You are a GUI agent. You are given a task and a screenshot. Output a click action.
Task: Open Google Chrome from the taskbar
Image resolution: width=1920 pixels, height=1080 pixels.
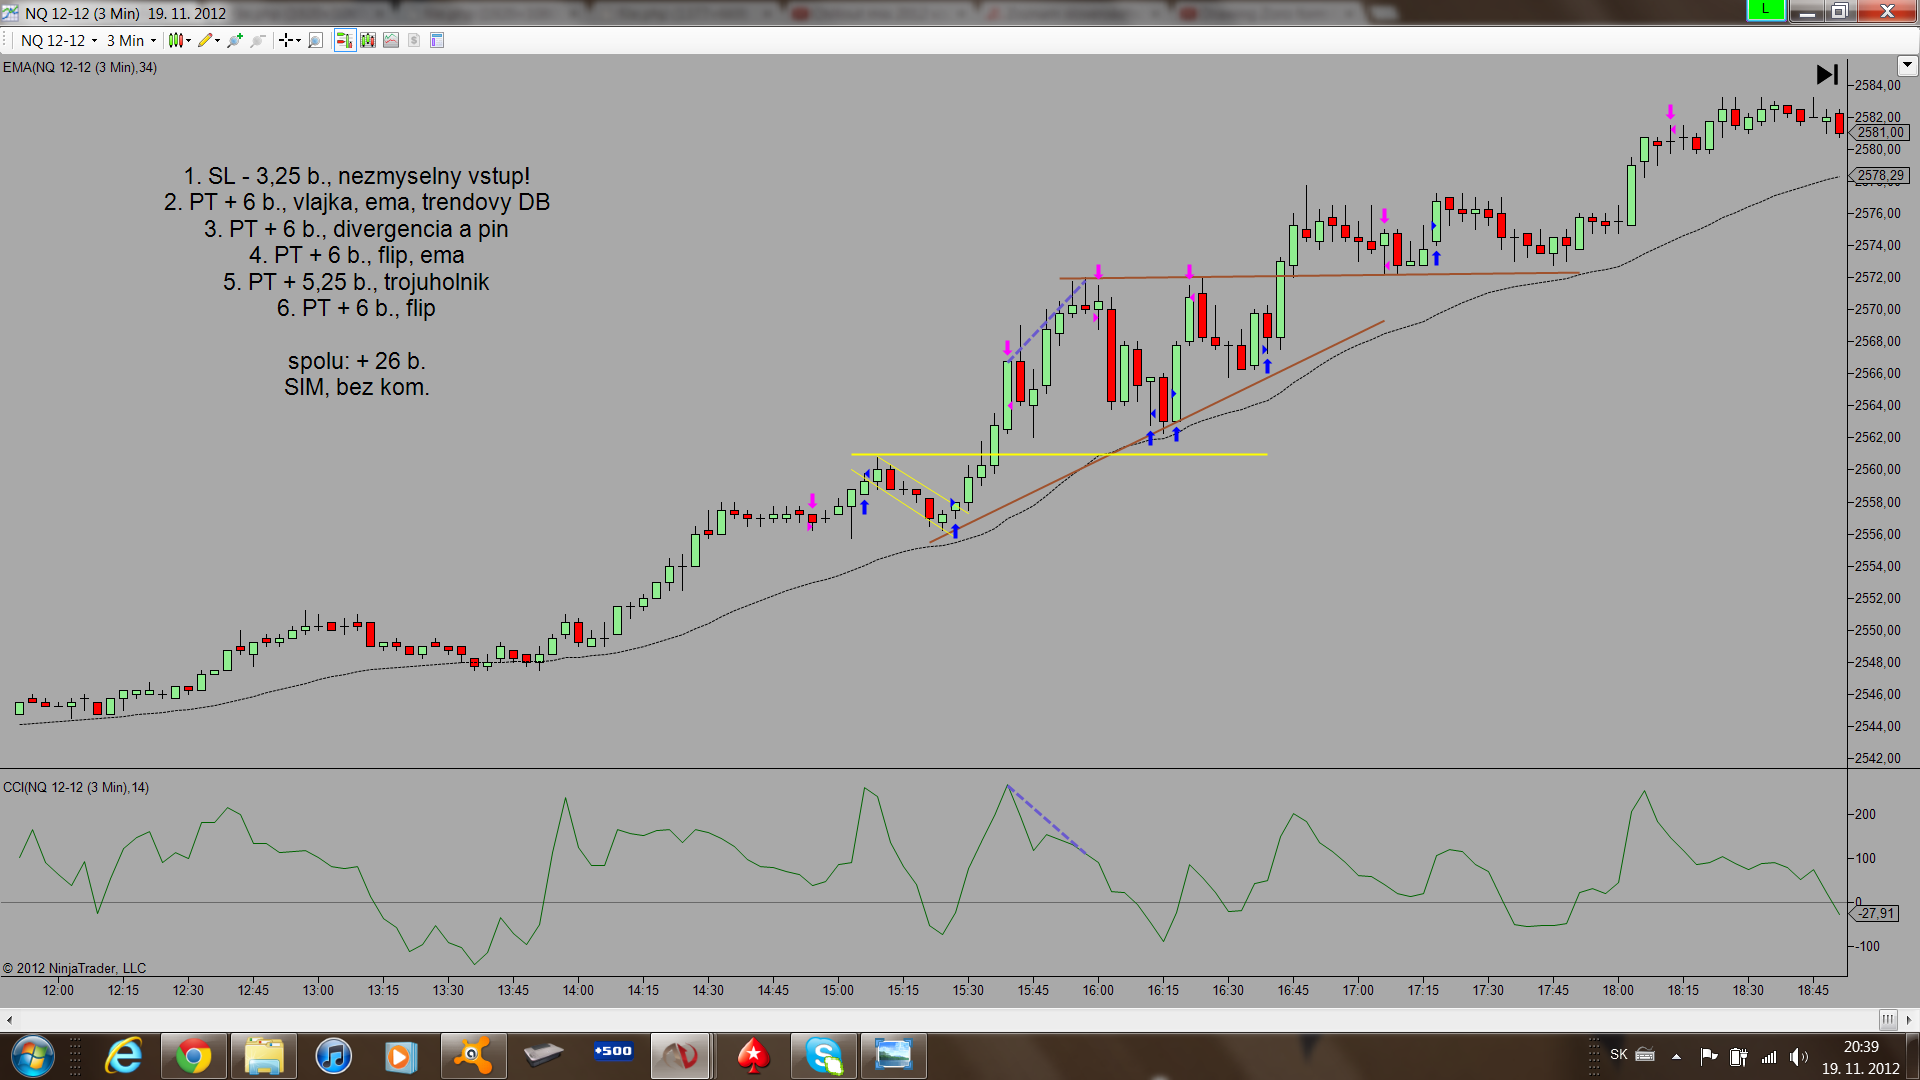click(194, 1056)
